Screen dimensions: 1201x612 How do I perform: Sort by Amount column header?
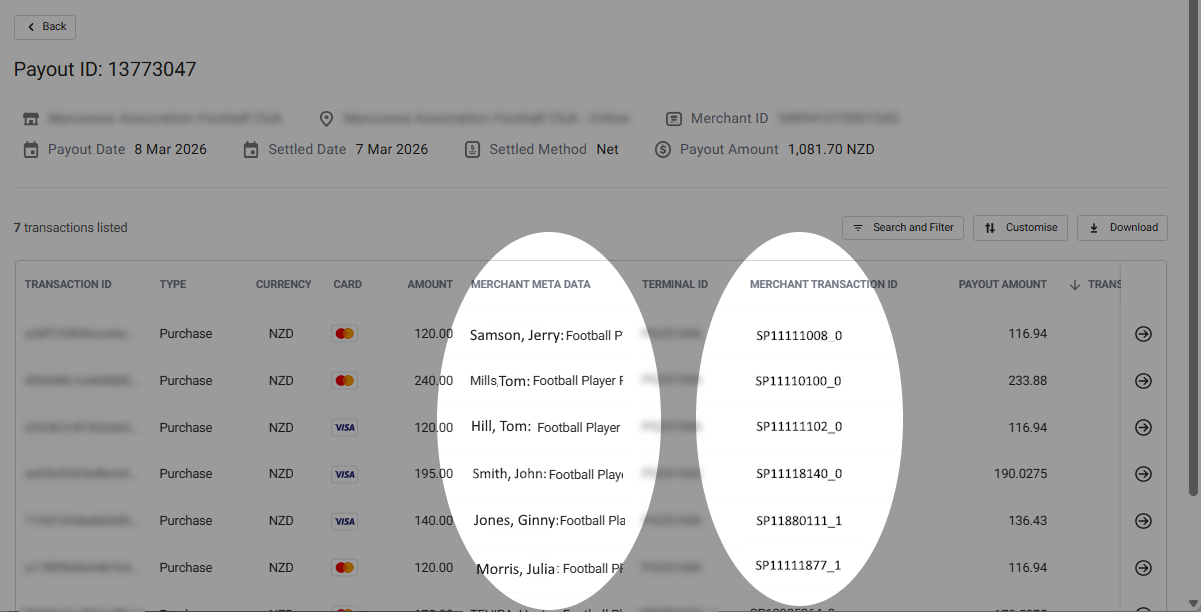[430, 284]
